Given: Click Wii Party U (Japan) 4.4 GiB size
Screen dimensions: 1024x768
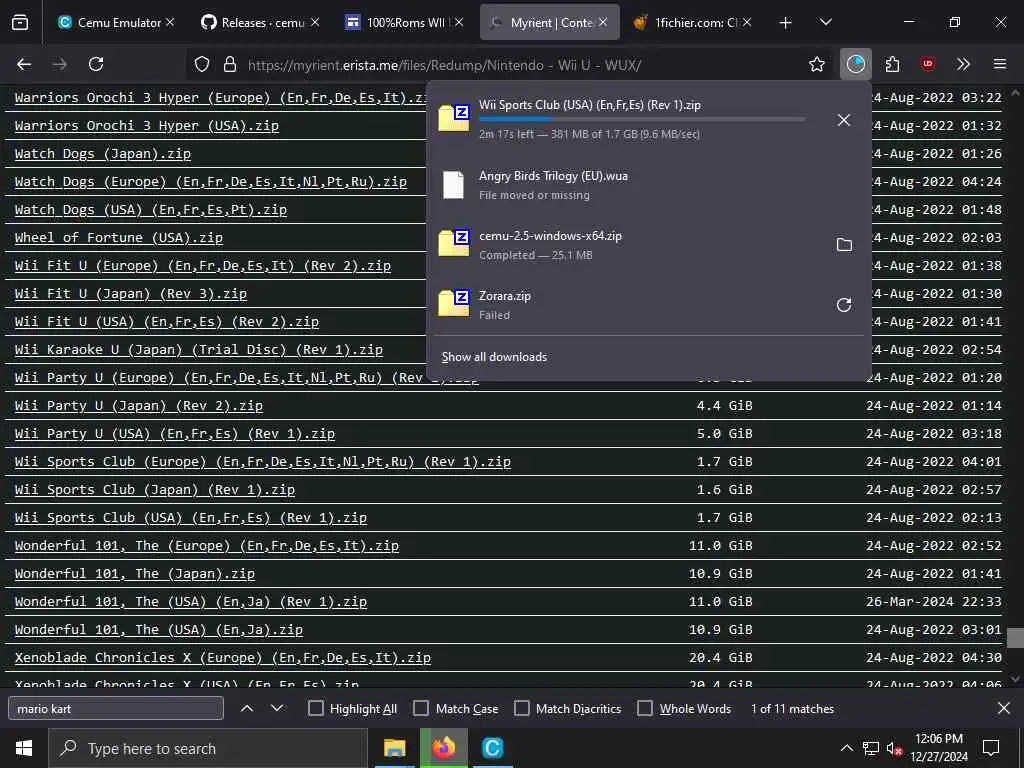Looking at the screenshot, I should pos(724,406).
